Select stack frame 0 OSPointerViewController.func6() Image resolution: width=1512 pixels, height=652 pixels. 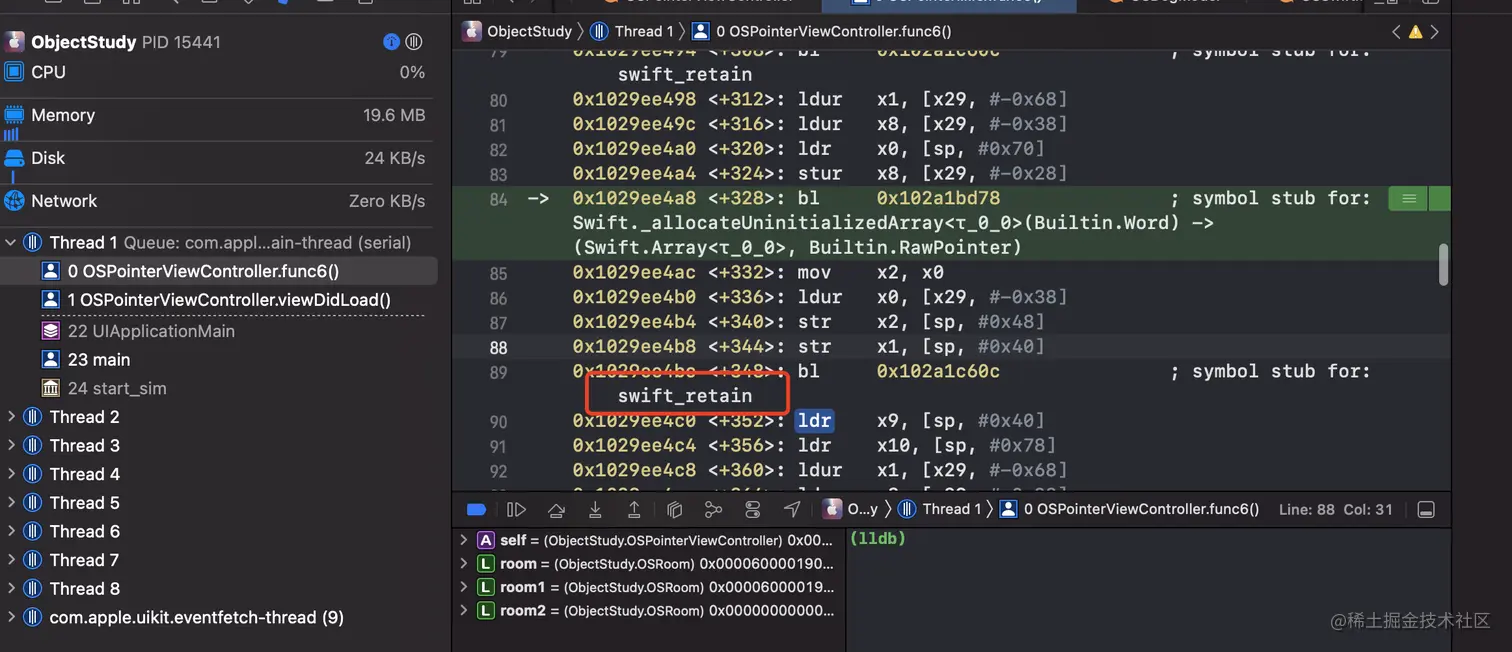pyautogui.click(x=219, y=271)
